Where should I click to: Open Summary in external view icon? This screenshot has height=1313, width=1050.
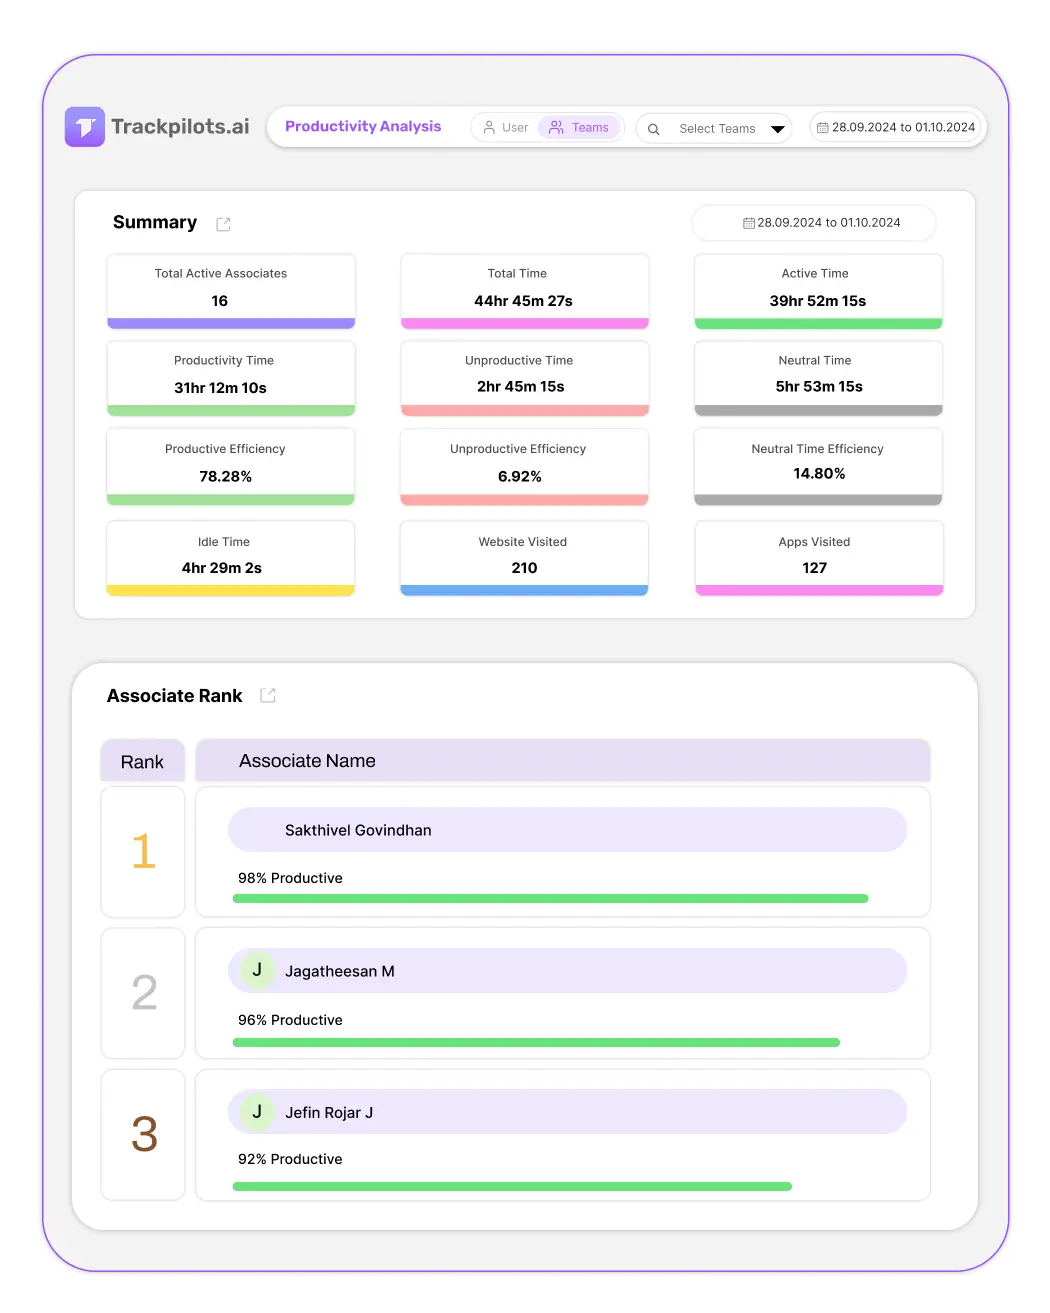[x=223, y=224]
